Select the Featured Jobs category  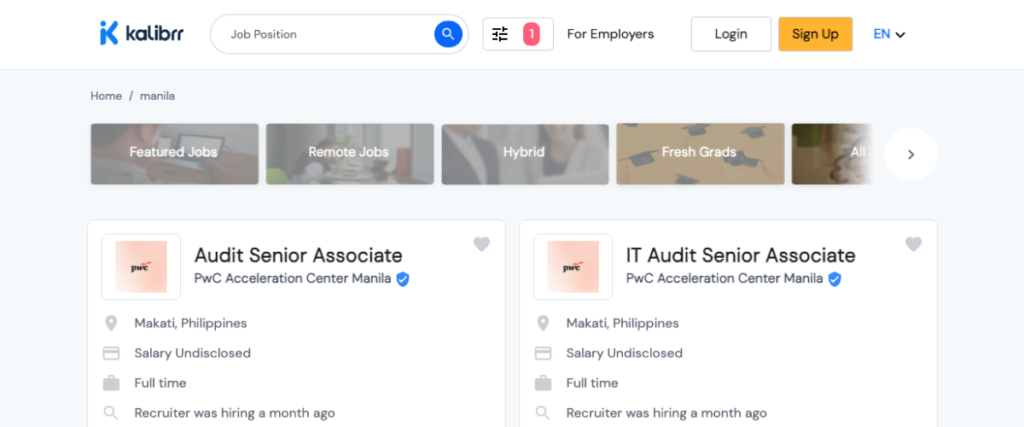tap(174, 153)
